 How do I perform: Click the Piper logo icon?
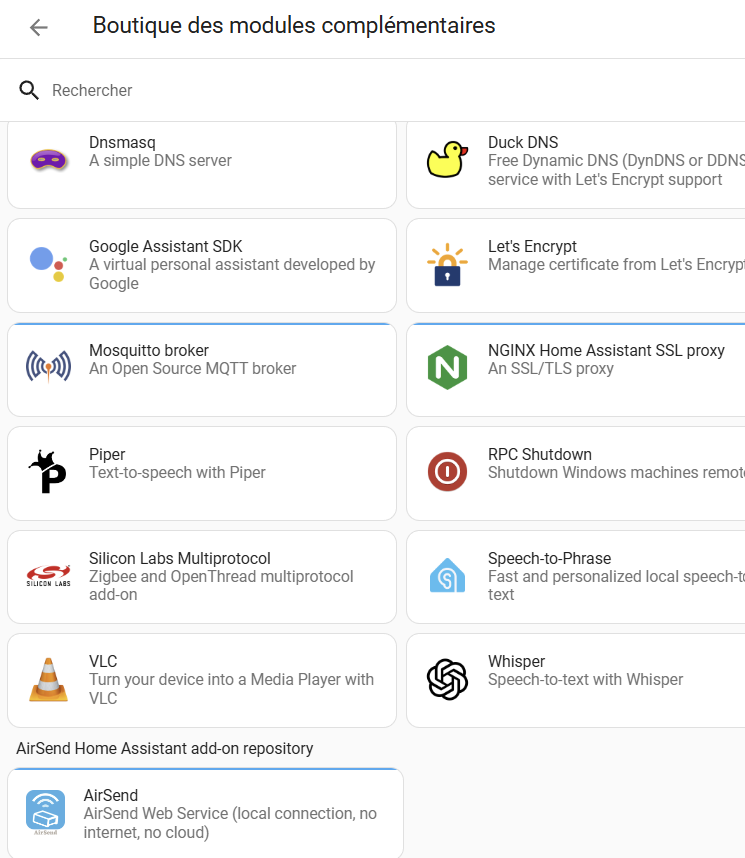(x=48, y=471)
